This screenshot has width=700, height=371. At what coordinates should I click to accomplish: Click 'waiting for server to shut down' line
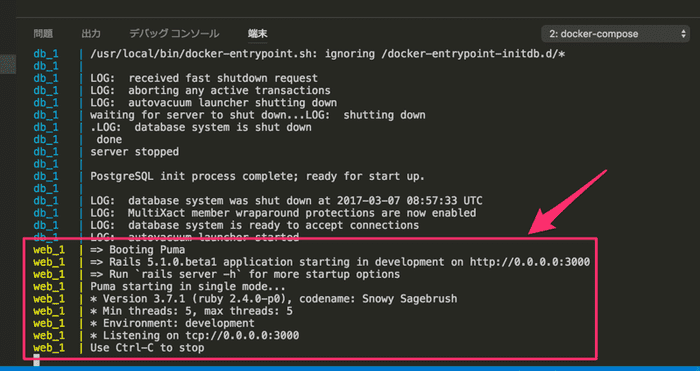(258, 115)
